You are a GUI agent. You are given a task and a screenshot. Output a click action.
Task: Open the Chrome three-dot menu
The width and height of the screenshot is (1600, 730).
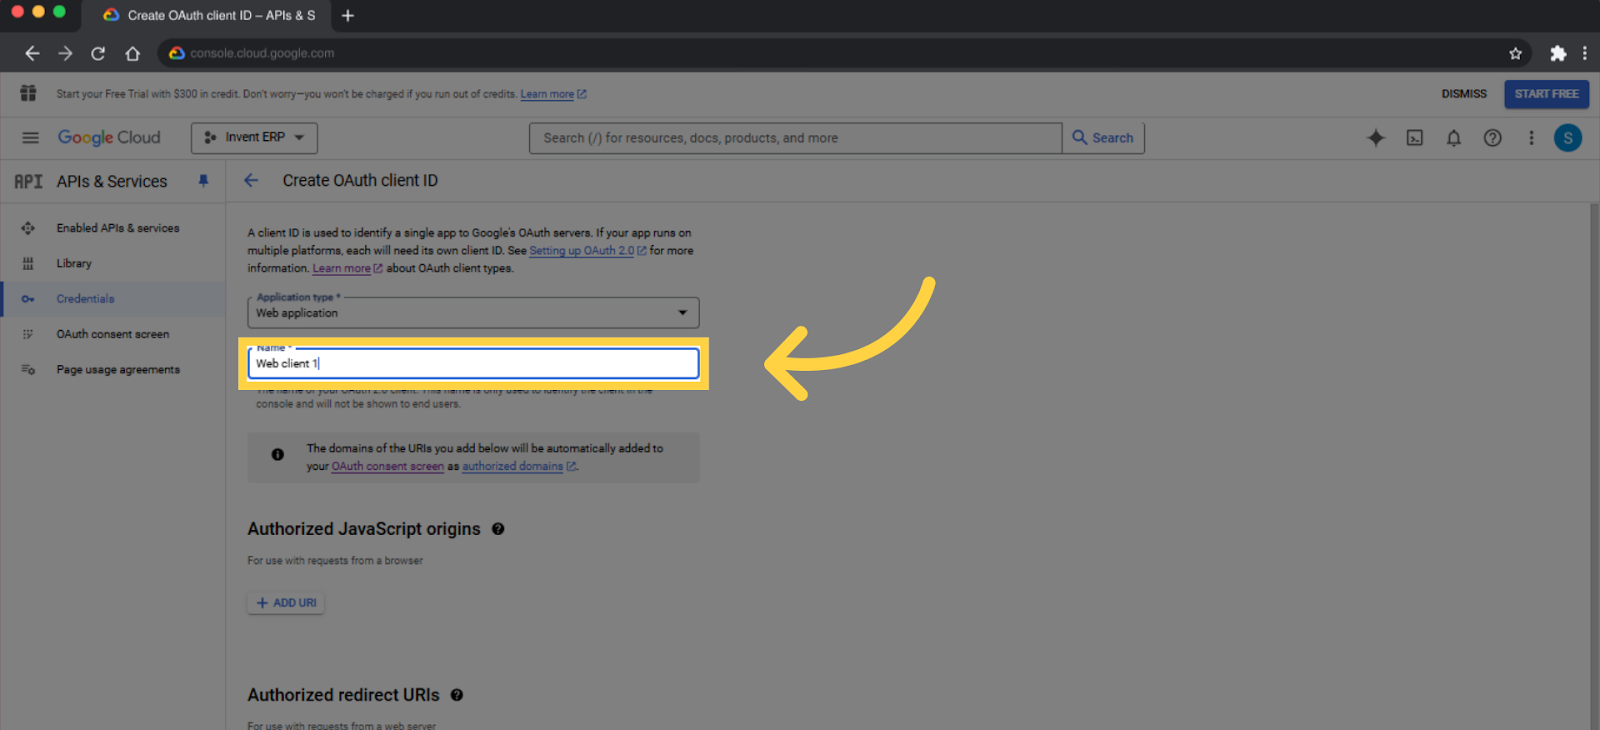click(x=1584, y=53)
